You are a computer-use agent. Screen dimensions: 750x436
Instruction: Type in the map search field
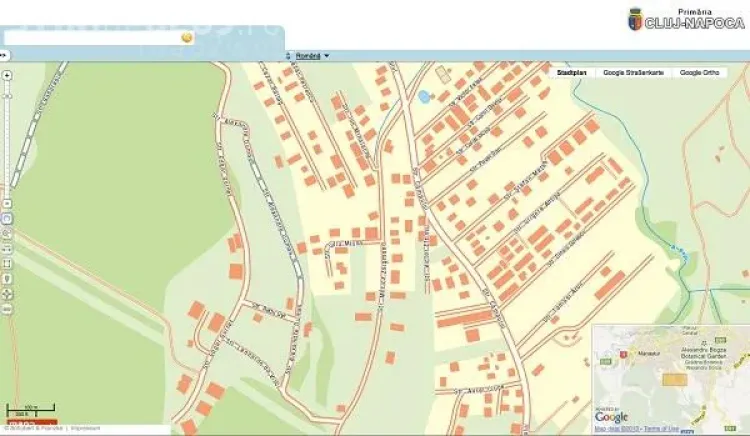[90, 37]
